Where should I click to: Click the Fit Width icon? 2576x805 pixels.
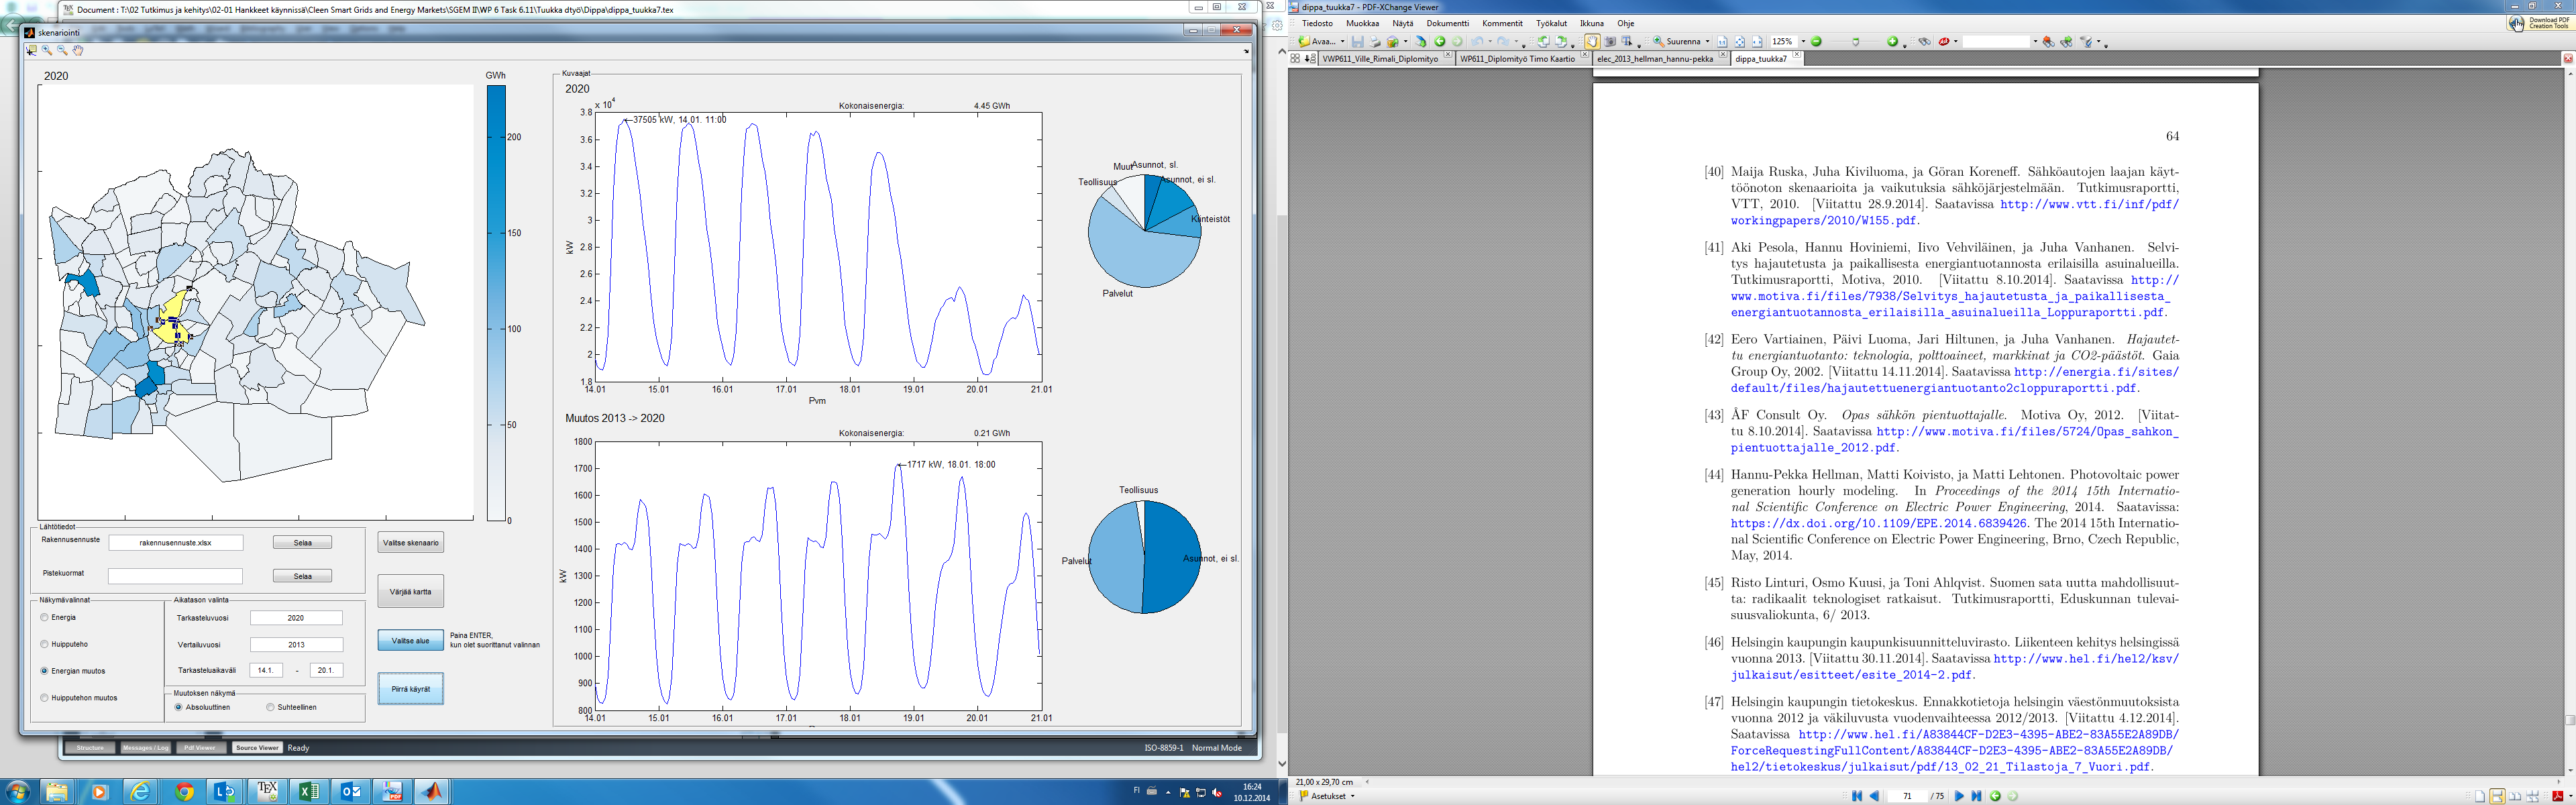(x=1757, y=42)
